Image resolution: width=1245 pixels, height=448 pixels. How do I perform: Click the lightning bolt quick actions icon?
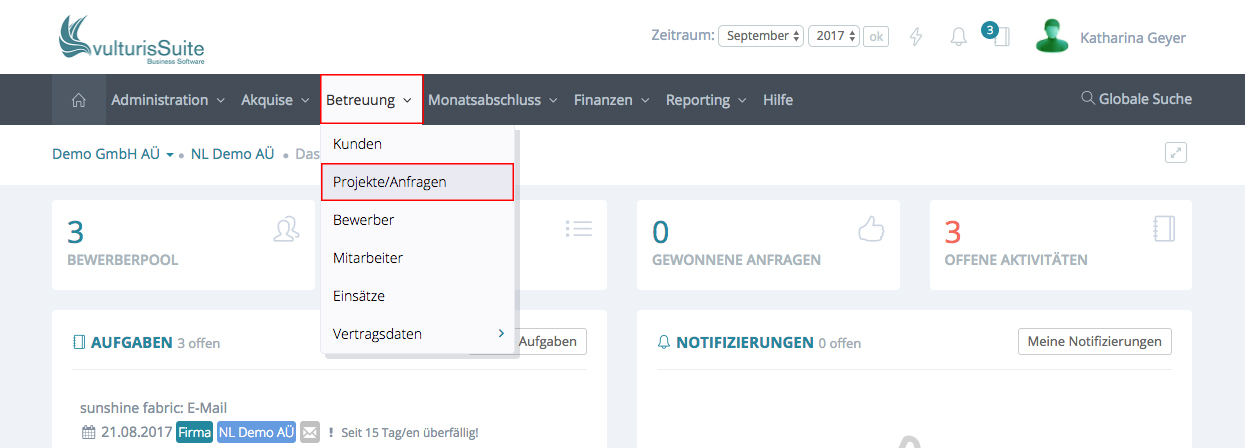[x=915, y=37]
